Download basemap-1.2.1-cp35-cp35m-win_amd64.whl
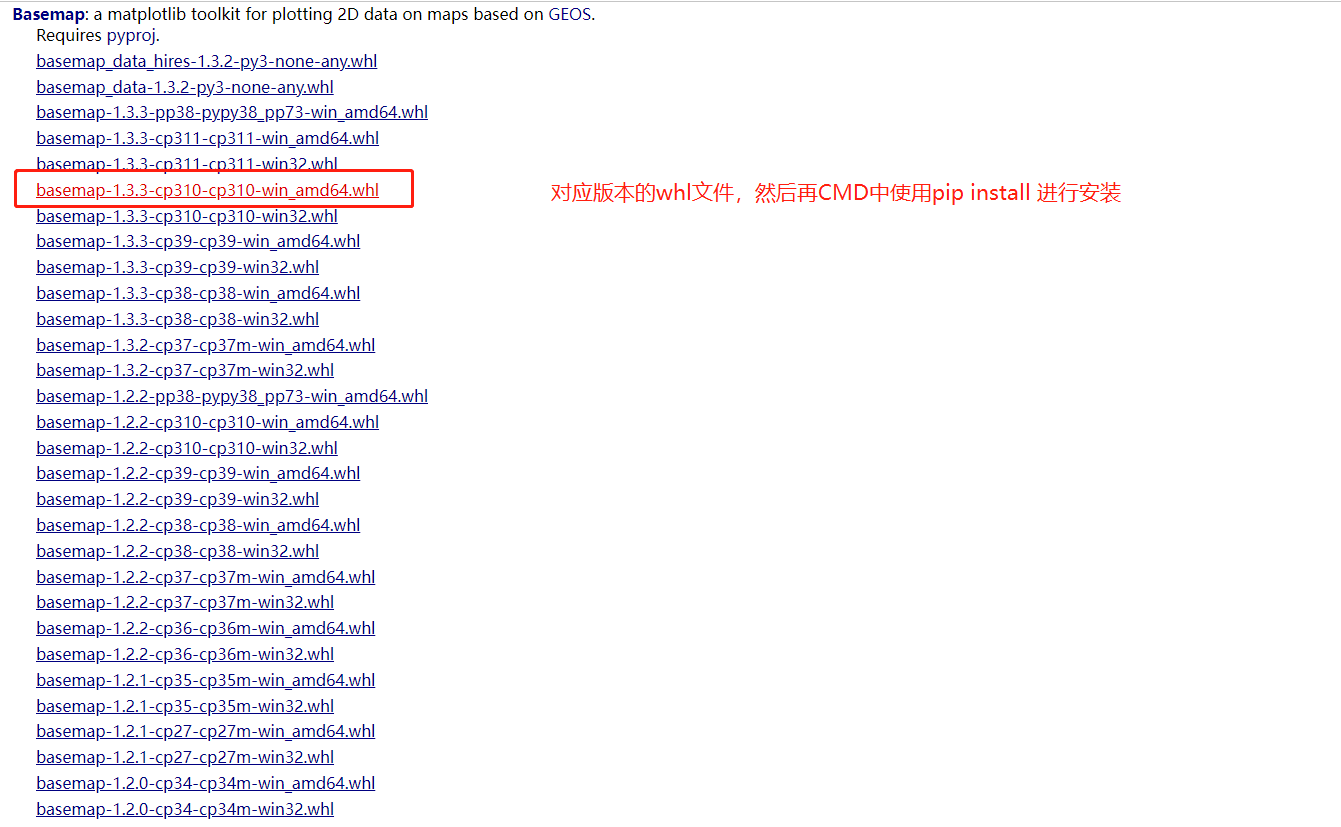Image resolution: width=1341 pixels, height=827 pixels. coord(206,680)
